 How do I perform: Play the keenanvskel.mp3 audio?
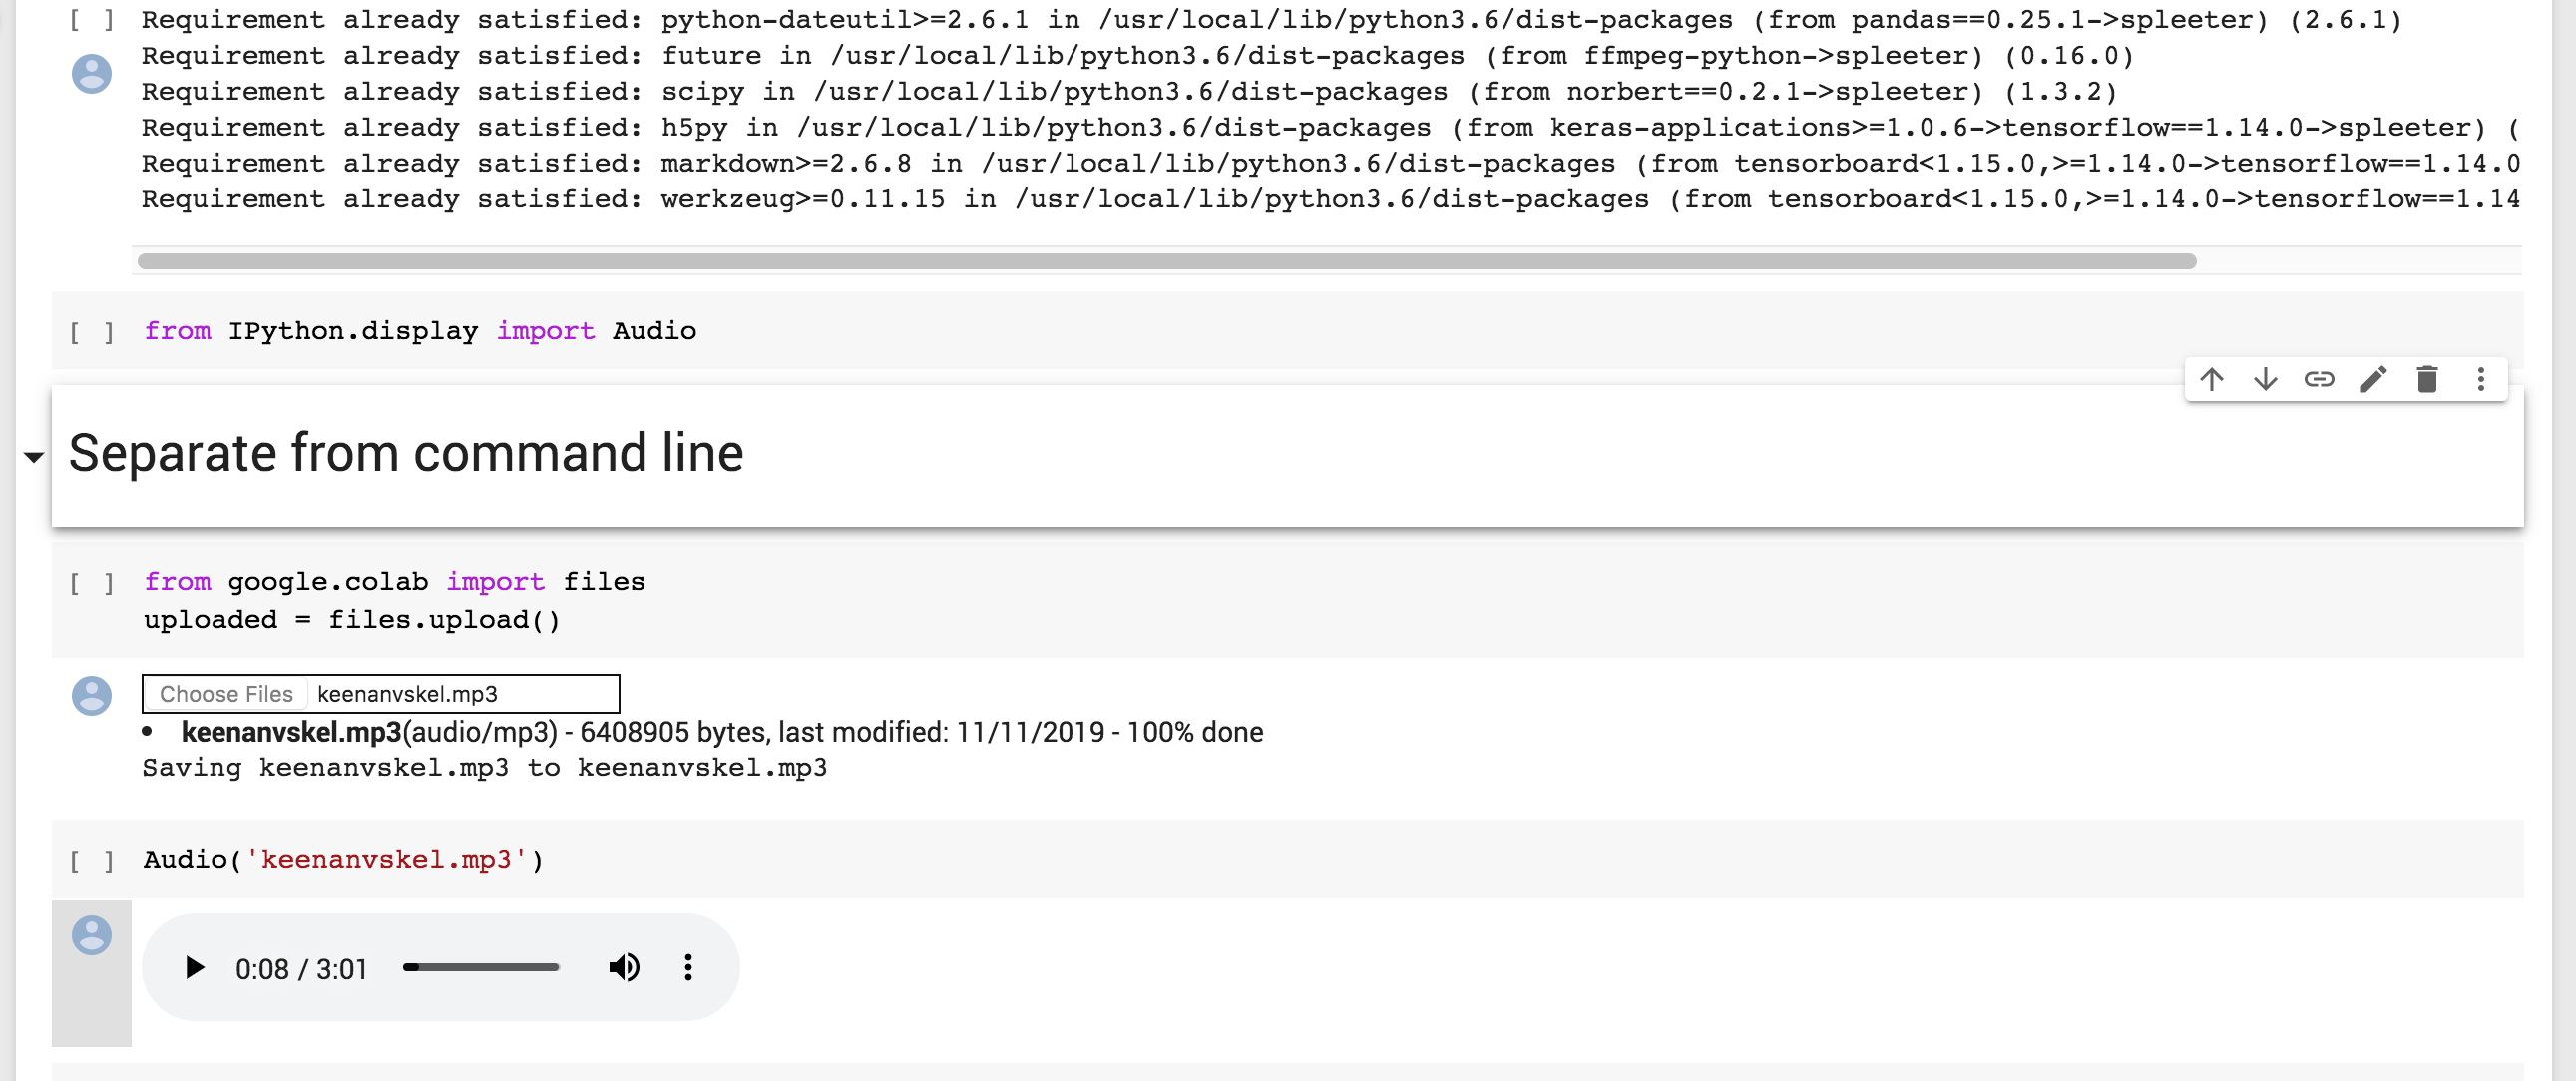(194, 966)
